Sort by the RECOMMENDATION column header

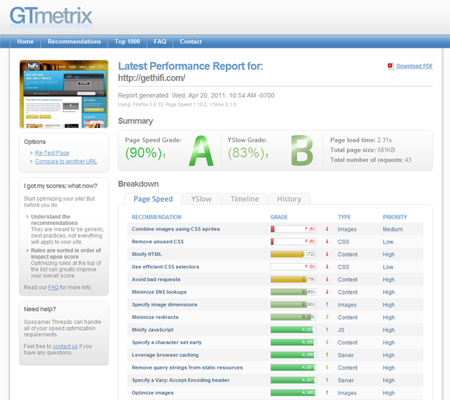coord(156,217)
